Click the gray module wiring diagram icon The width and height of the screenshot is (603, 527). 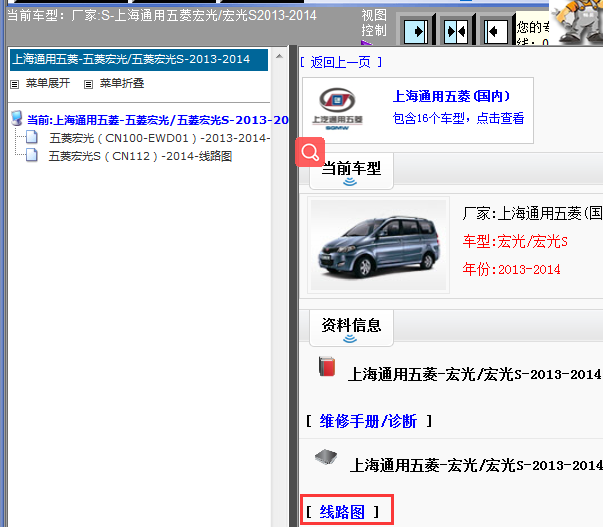[x=326, y=457]
